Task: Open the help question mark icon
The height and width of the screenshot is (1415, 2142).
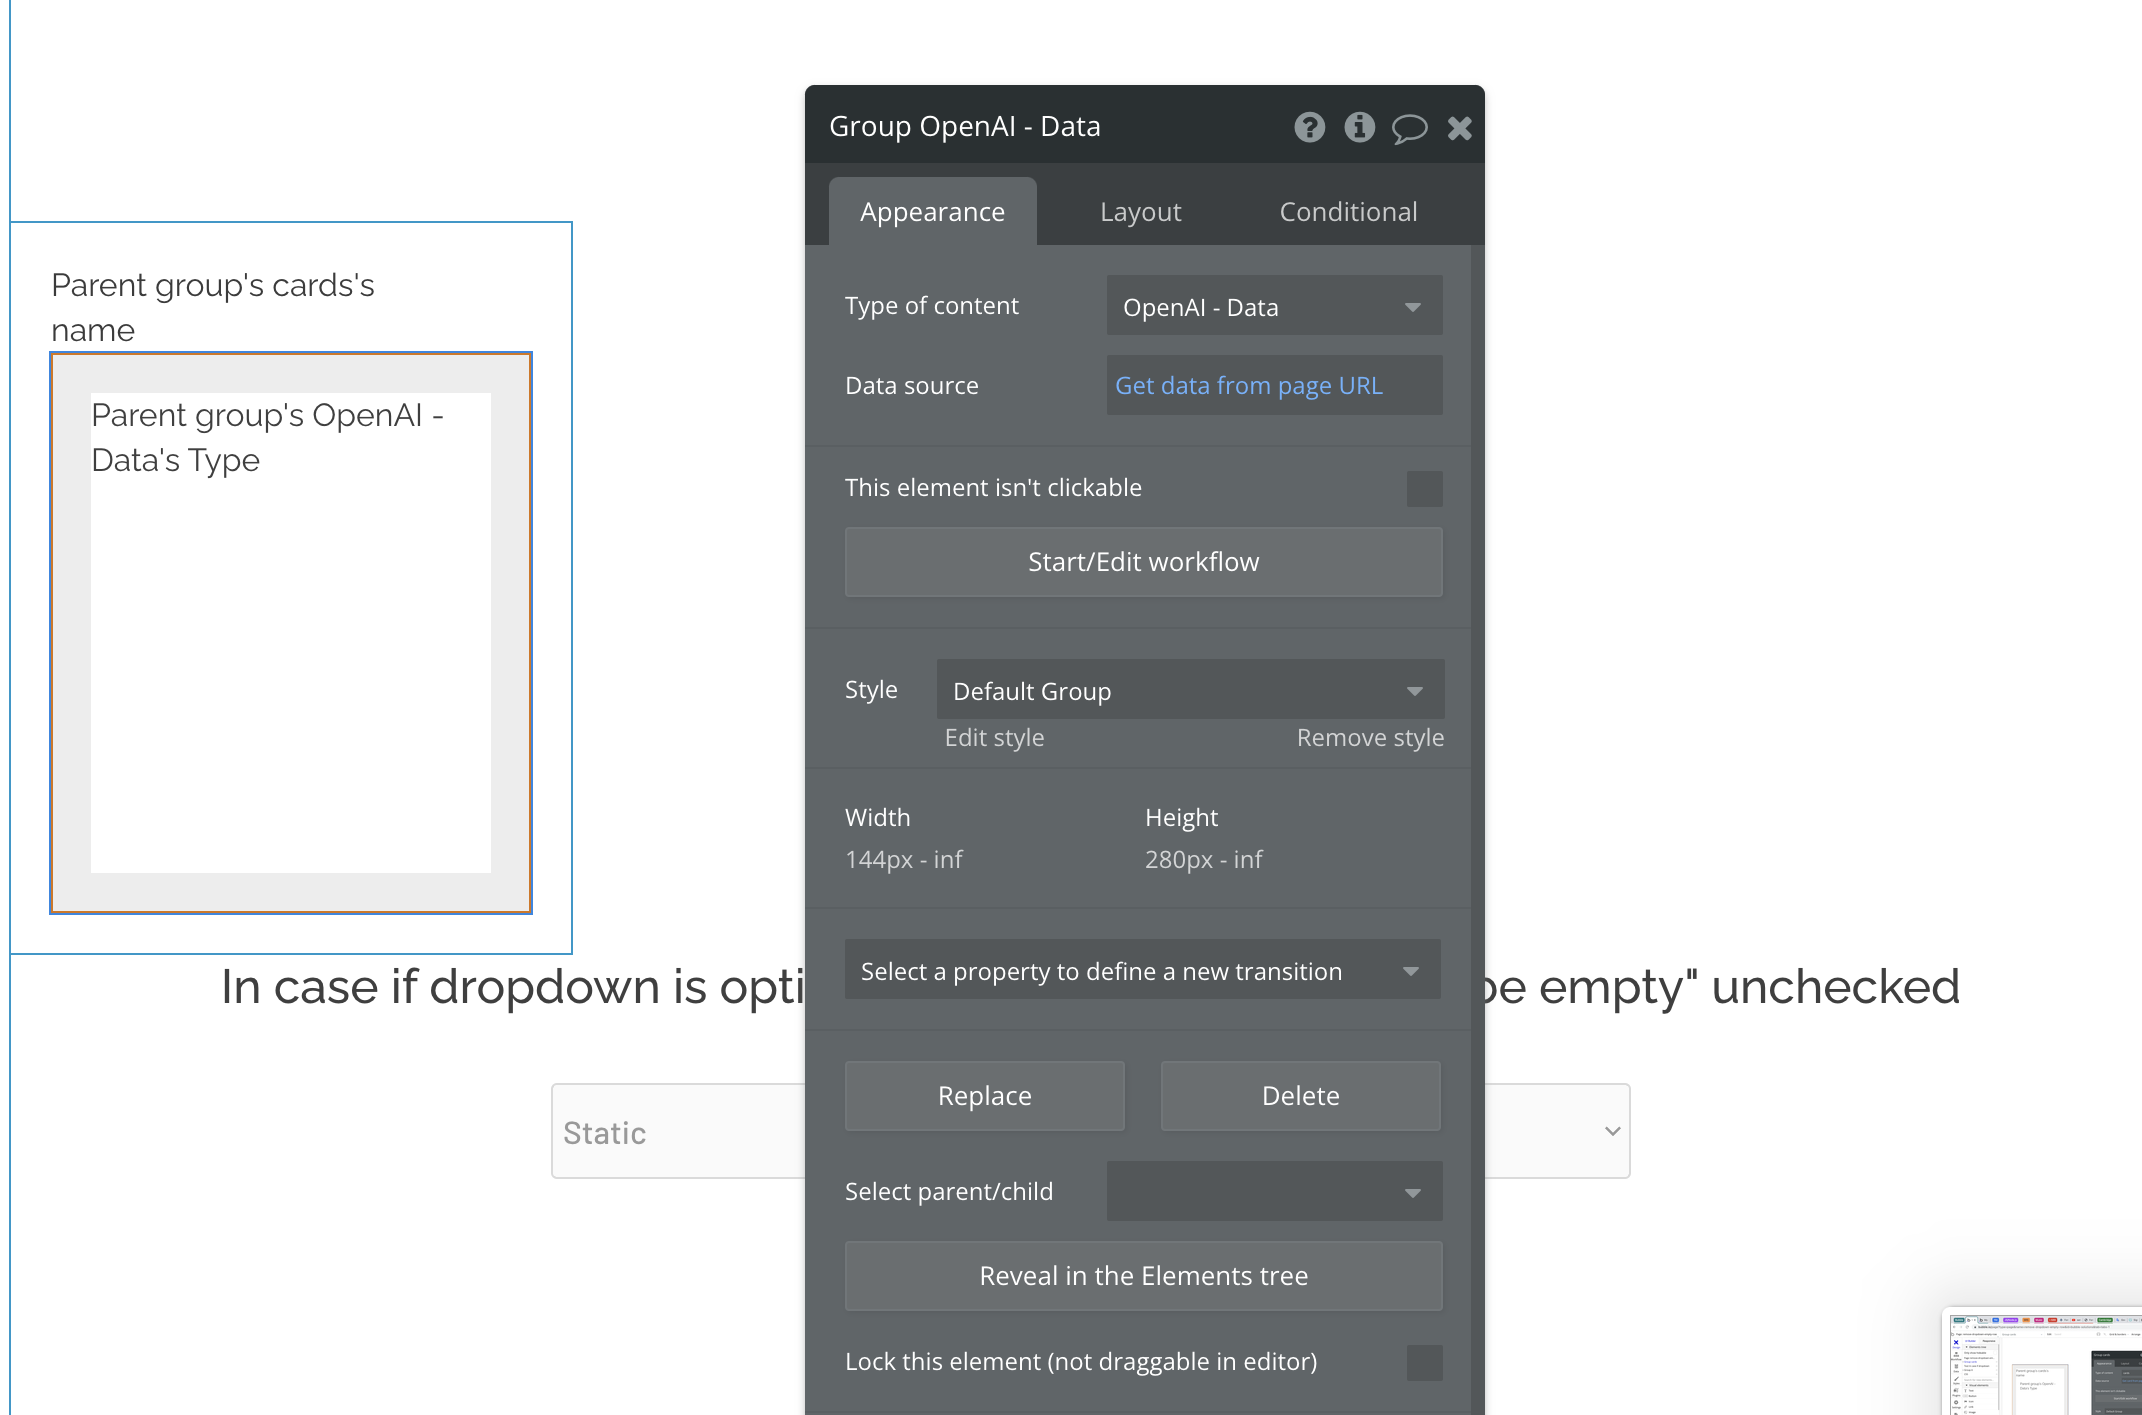Action: pos(1309,127)
